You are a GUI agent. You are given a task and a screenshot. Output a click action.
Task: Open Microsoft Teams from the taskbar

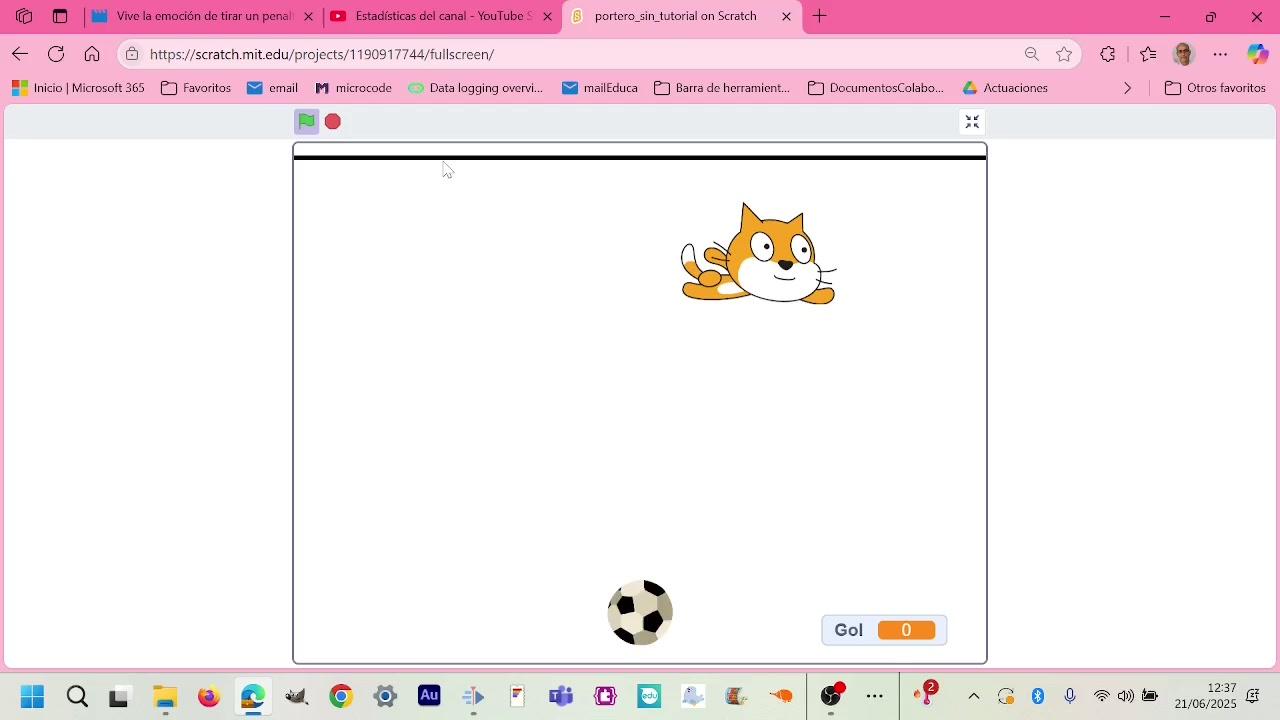[x=561, y=696]
